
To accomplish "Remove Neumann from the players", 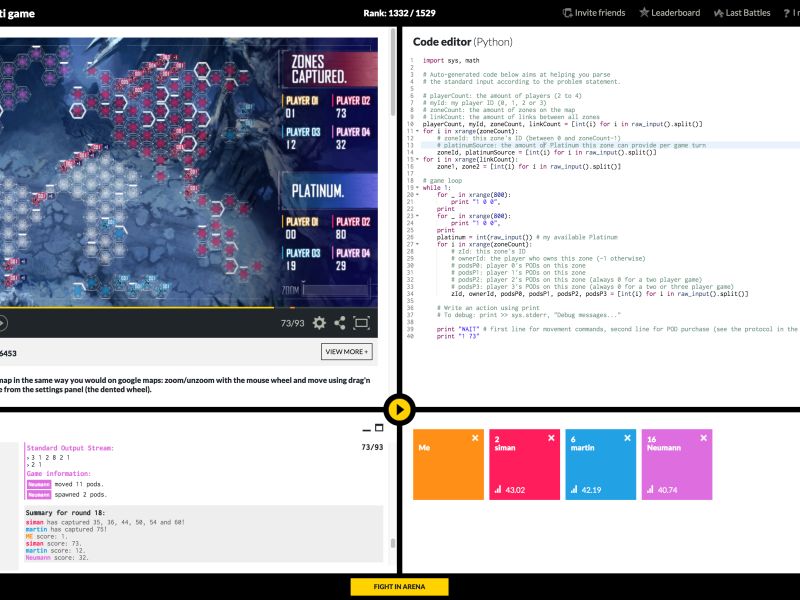I will tap(703, 438).
